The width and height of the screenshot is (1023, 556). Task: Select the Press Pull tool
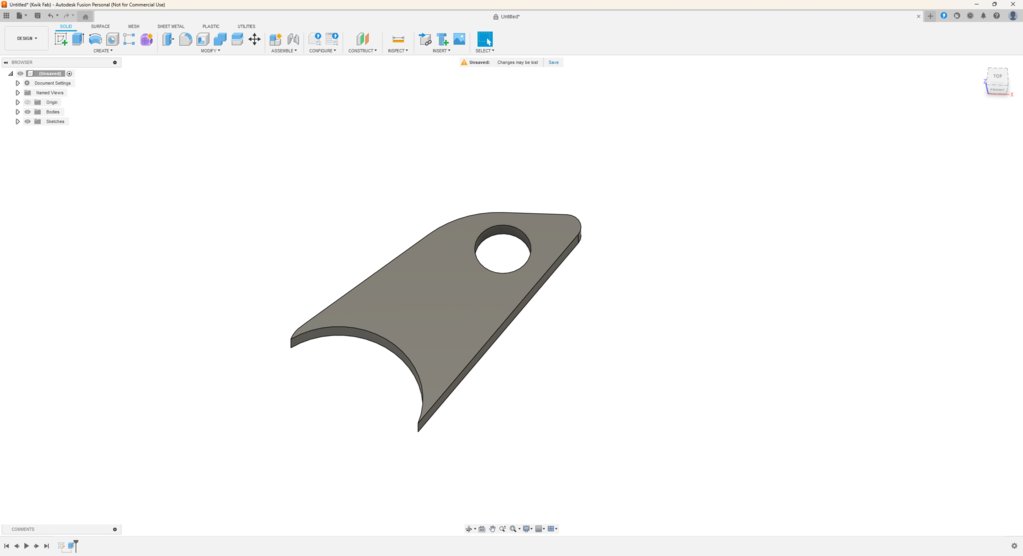pos(168,39)
